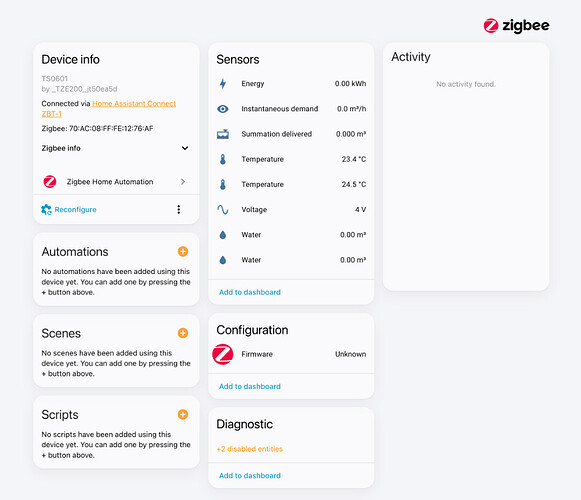Click the Voltage sine wave icon
The height and width of the screenshot is (500, 581).
pos(223,210)
